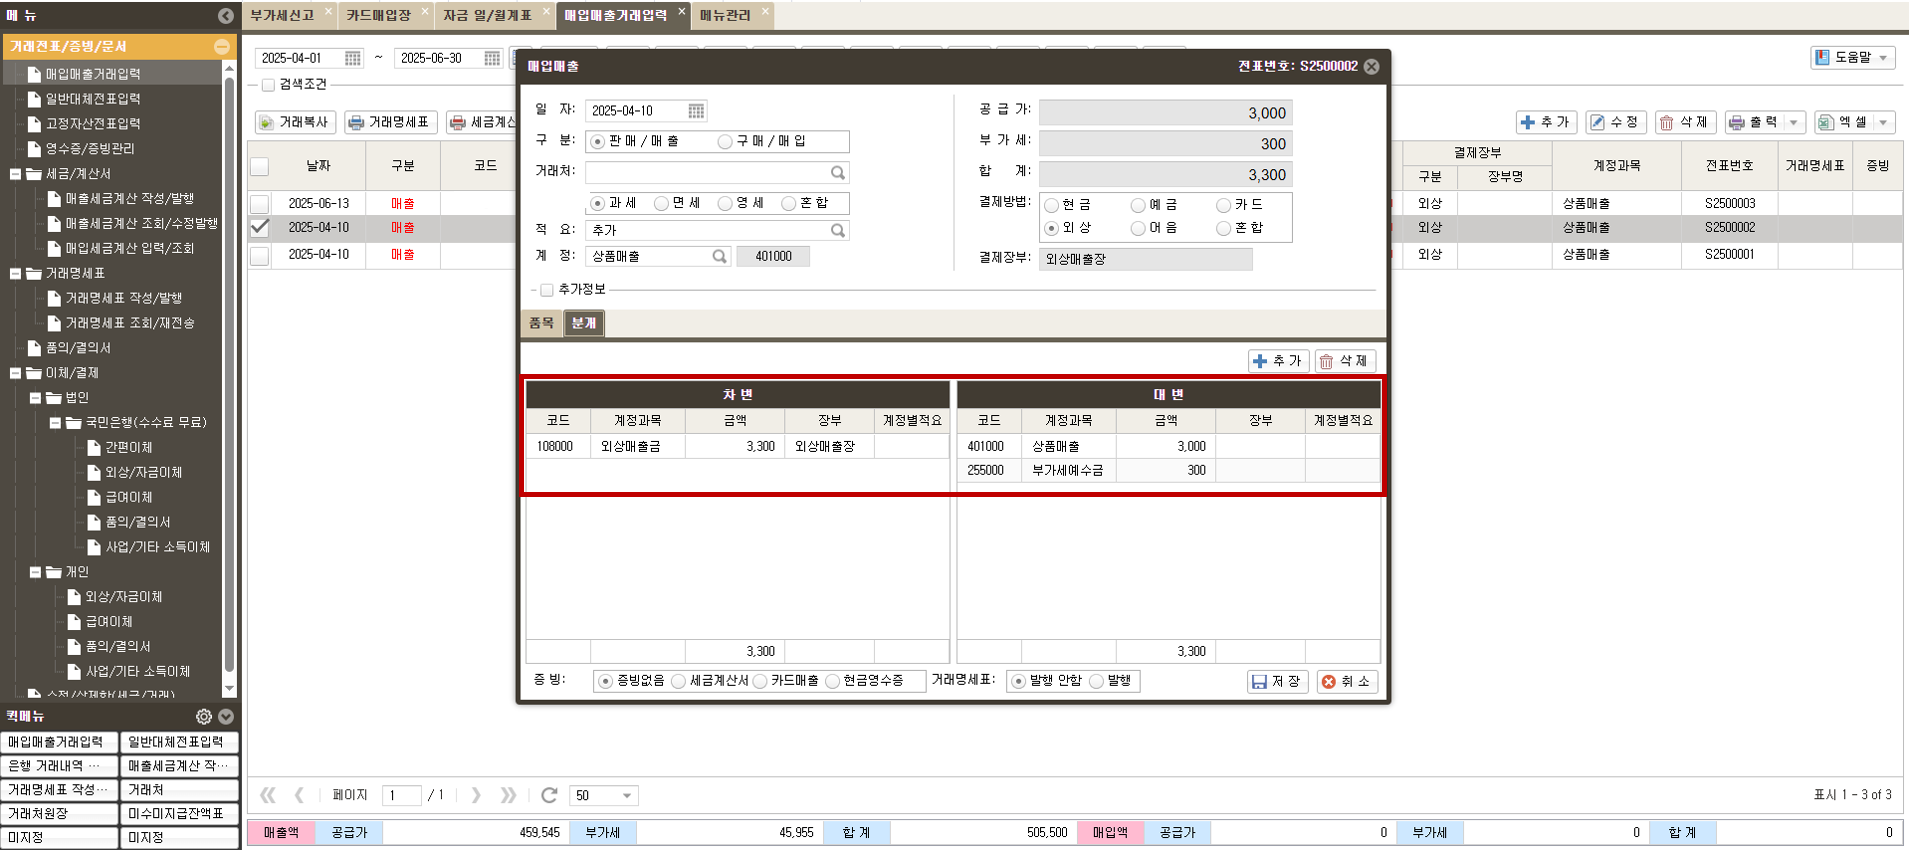The image size is (1909, 850).
Task: Click the main 삭제 trash button
Action: click(1685, 122)
